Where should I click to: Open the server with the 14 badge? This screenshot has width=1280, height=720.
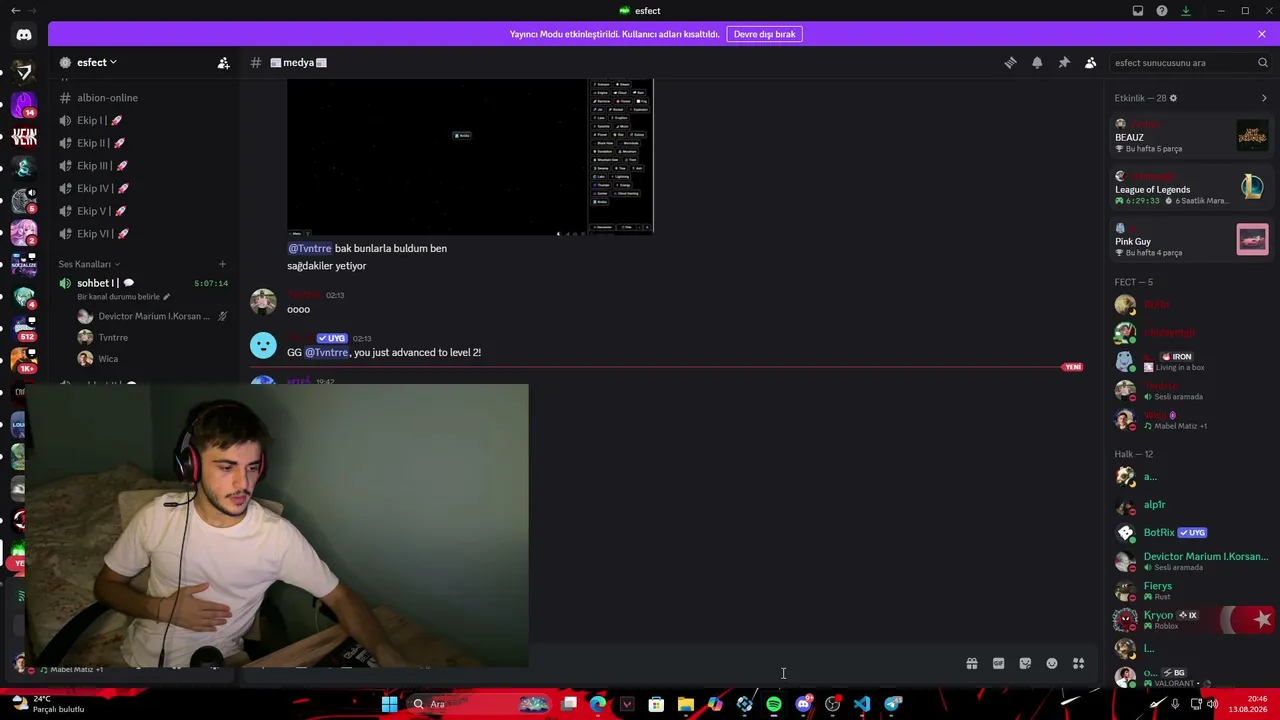point(24,103)
